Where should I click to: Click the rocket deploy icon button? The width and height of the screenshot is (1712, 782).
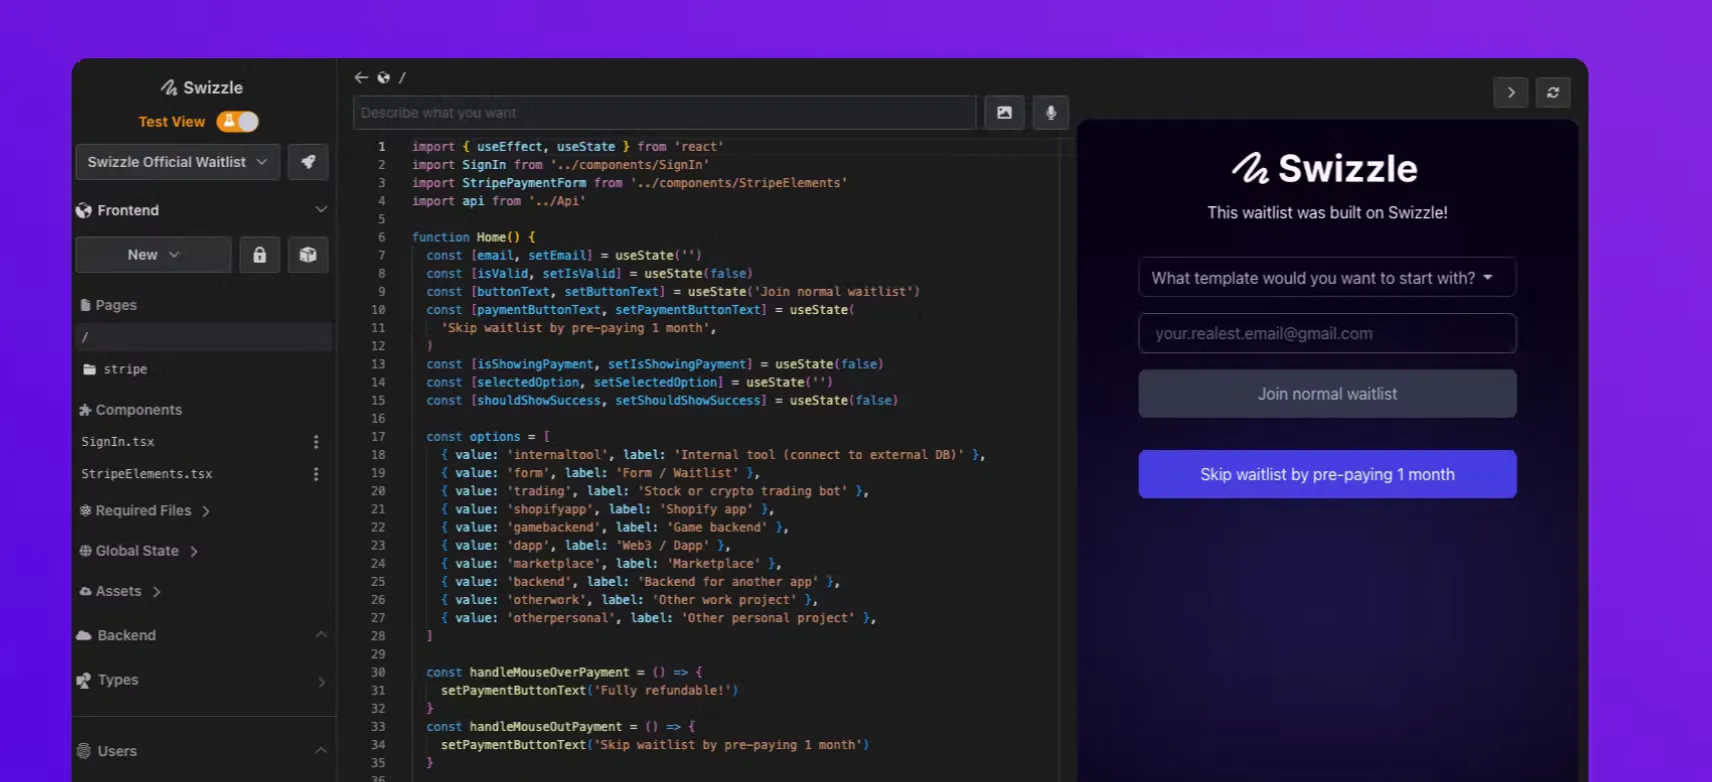point(308,162)
